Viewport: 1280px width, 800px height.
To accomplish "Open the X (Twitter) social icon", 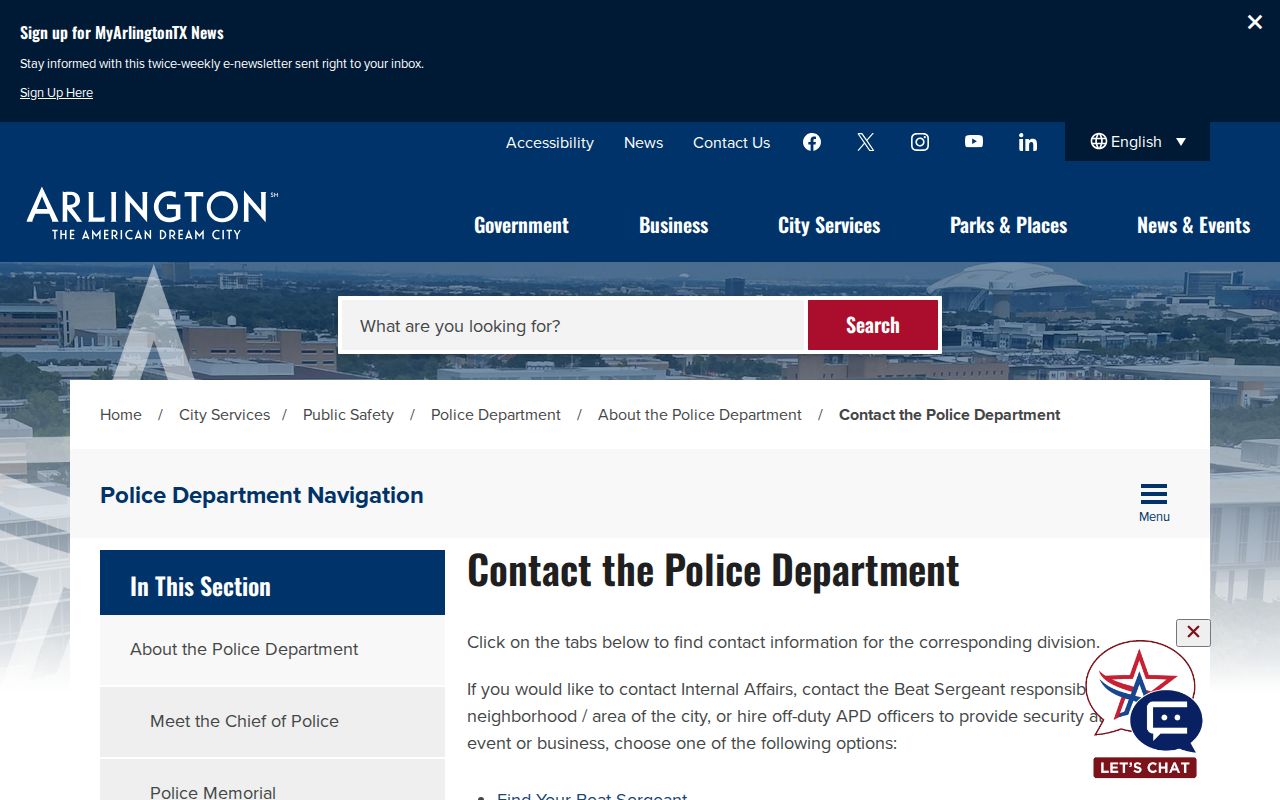I will (x=866, y=142).
